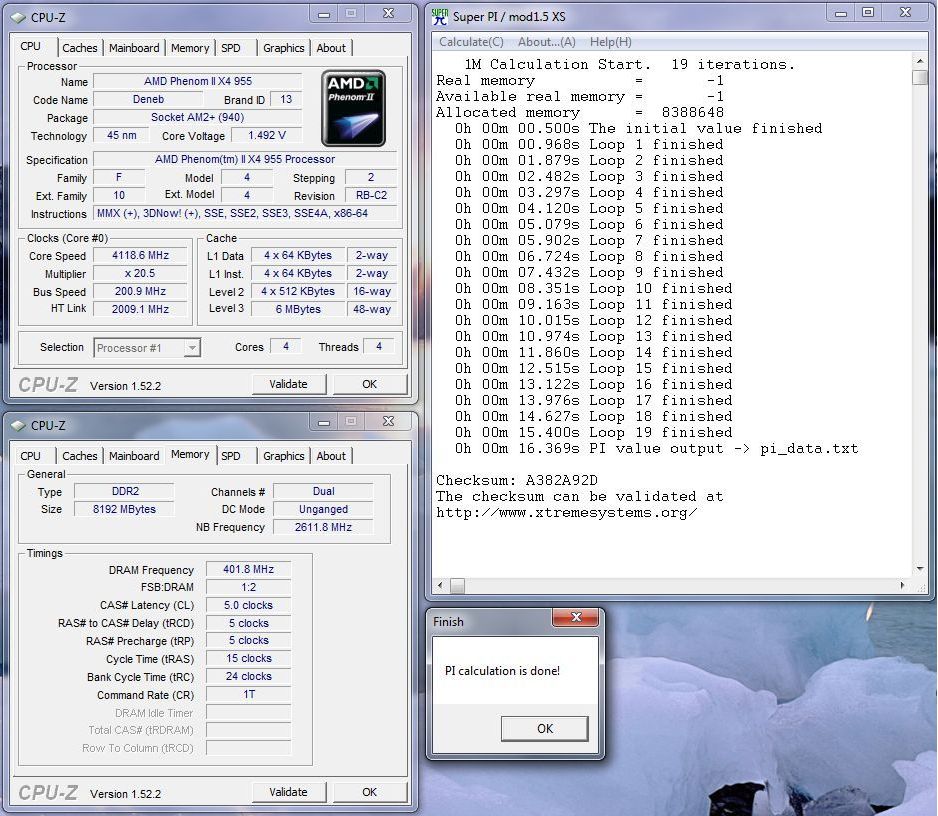Click the DRAM Frequency value 401.8 MHz
938x816 pixels.
coord(248,570)
